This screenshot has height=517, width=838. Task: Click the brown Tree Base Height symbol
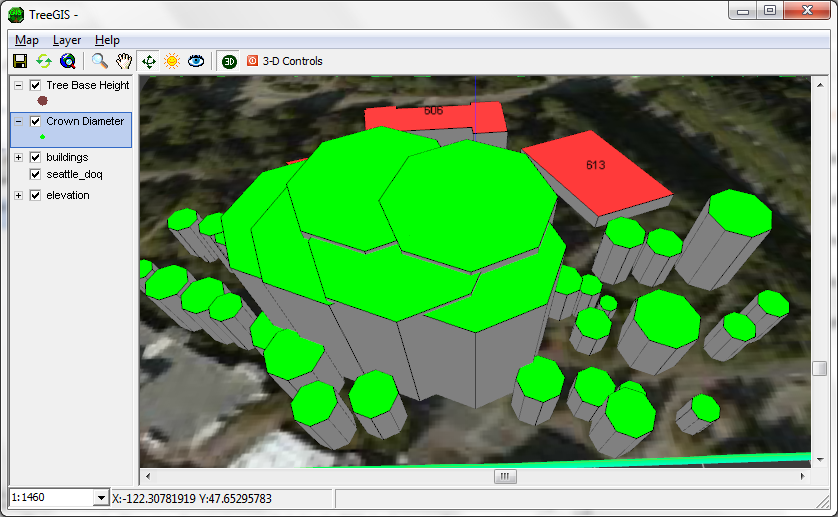(x=43, y=101)
